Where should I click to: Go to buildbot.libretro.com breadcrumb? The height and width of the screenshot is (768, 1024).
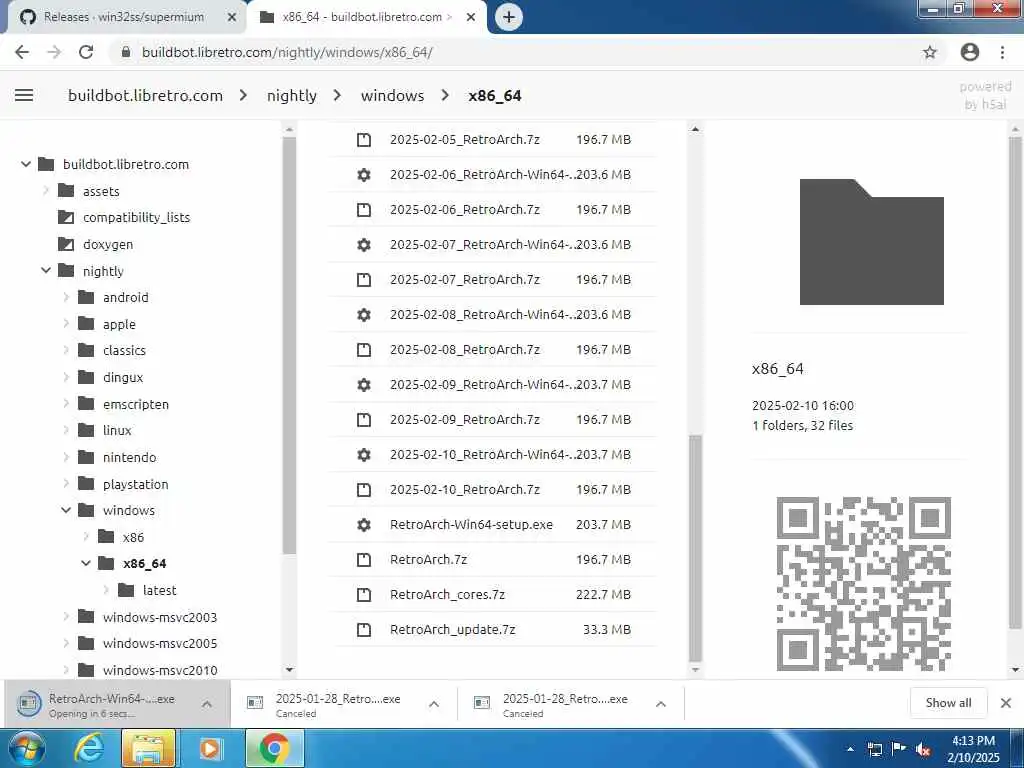(145, 95)
